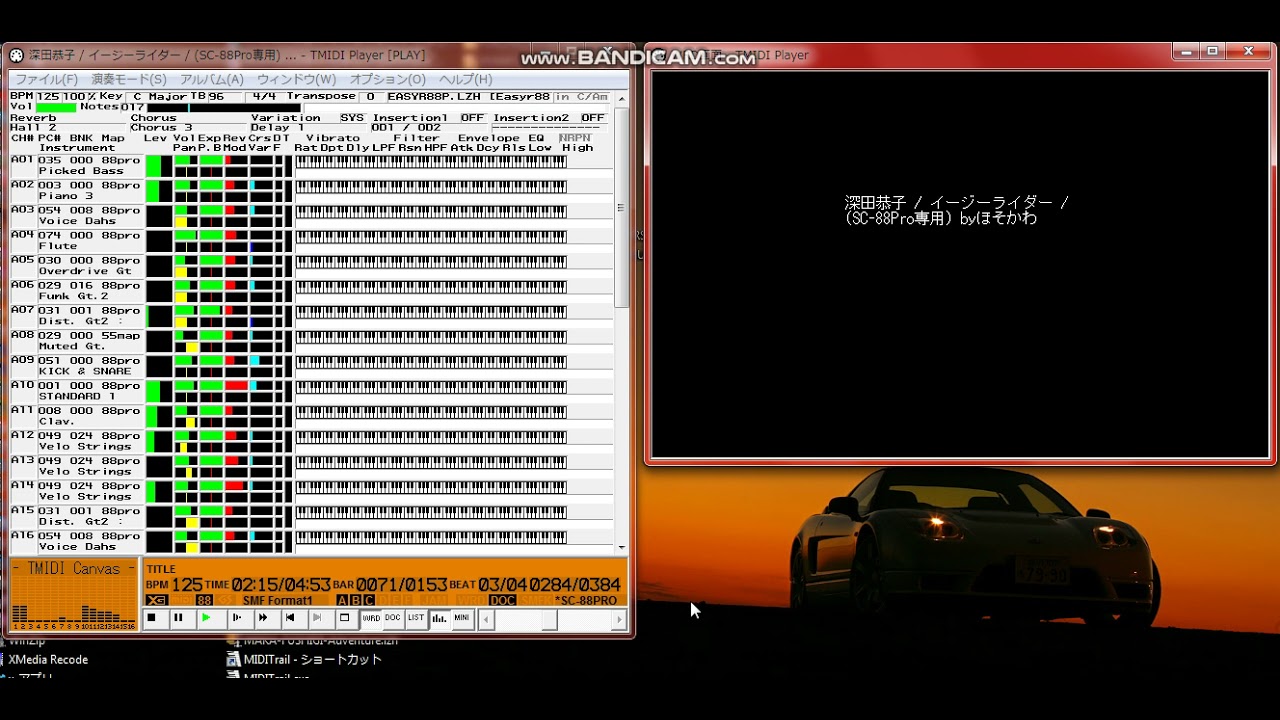Switch player to MINI mode
Viewport: 1280px width, 720px height.
coord(461,618)
